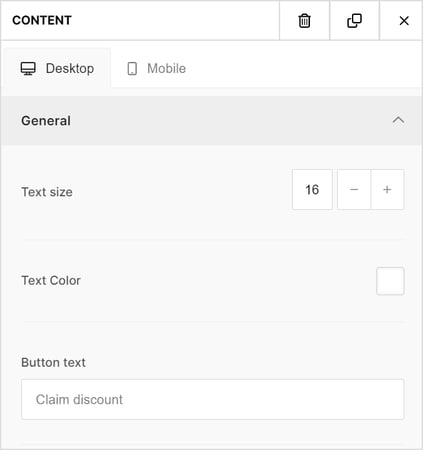Select the Claim discount placeholder text
Viewport: 423px width, 450px height.
coord(79,399)
